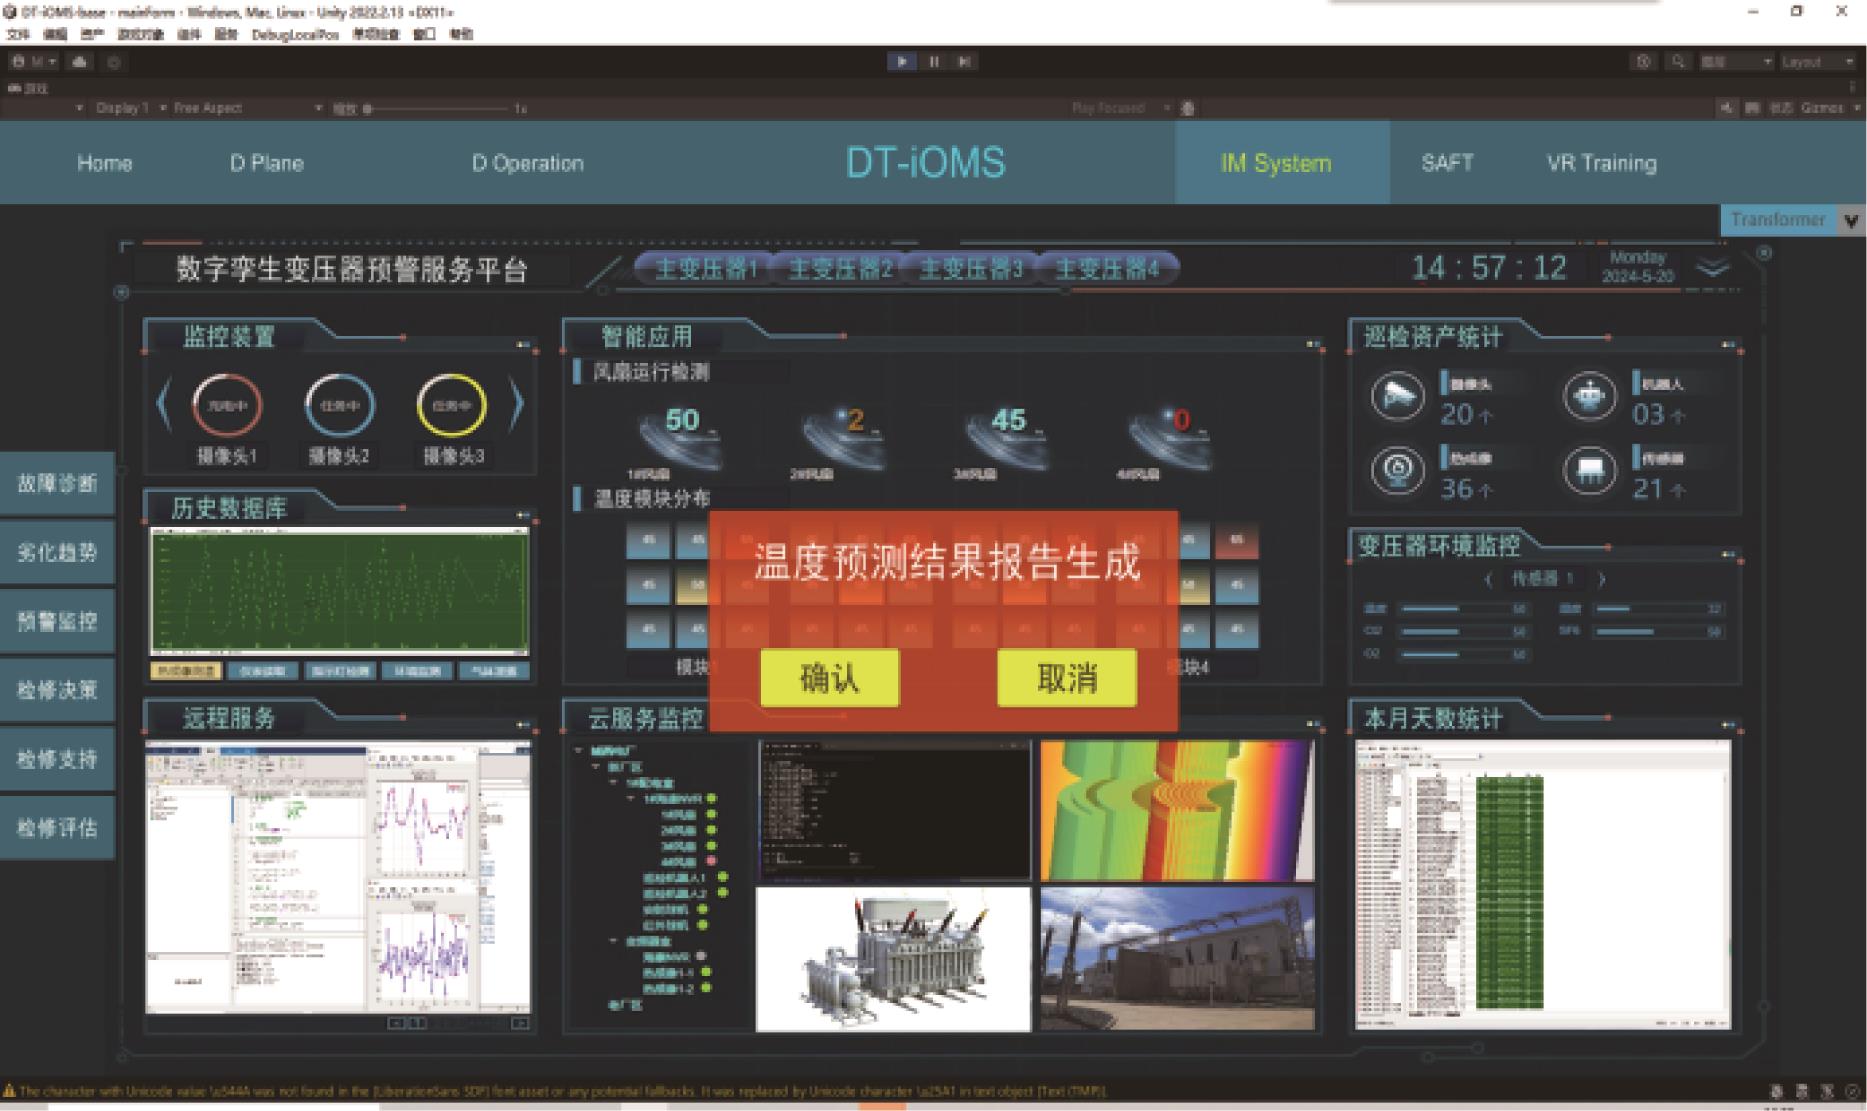Open the DebugLocalPos menu
This screenshot has width=1867, height=1111.
[x=295, y=35]
